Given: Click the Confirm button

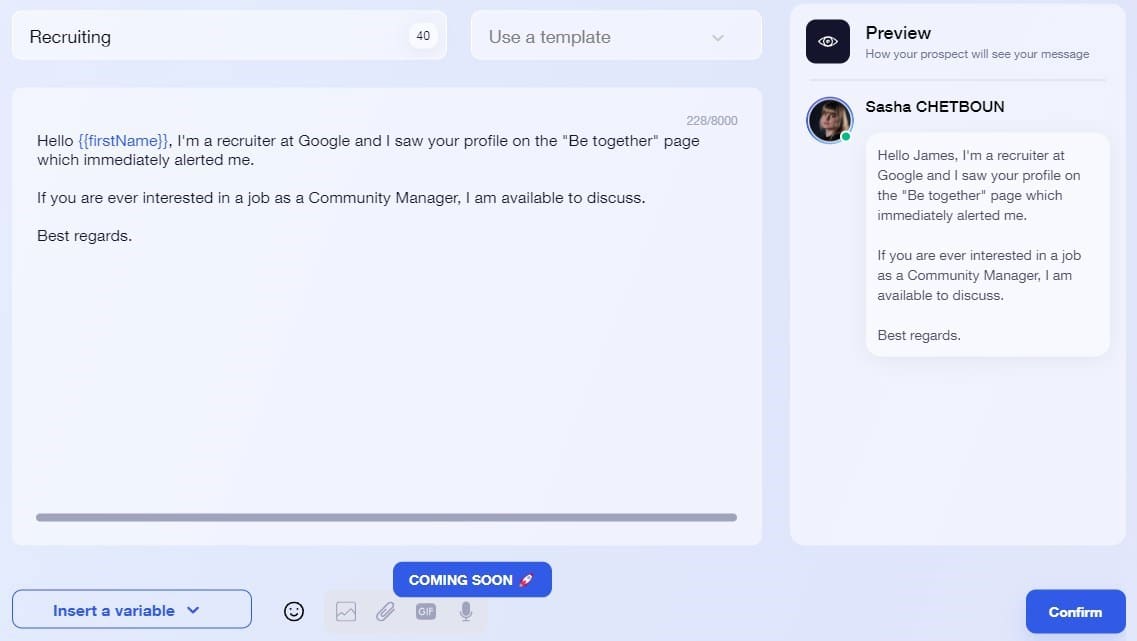Looking at the screenshot, I should tap(1075, 611).
